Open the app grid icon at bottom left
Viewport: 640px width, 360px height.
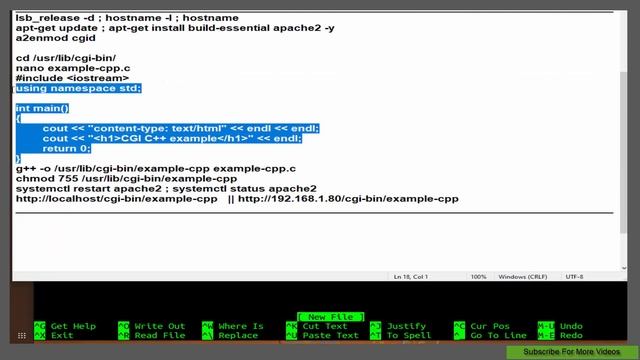(x=22, y=336)
